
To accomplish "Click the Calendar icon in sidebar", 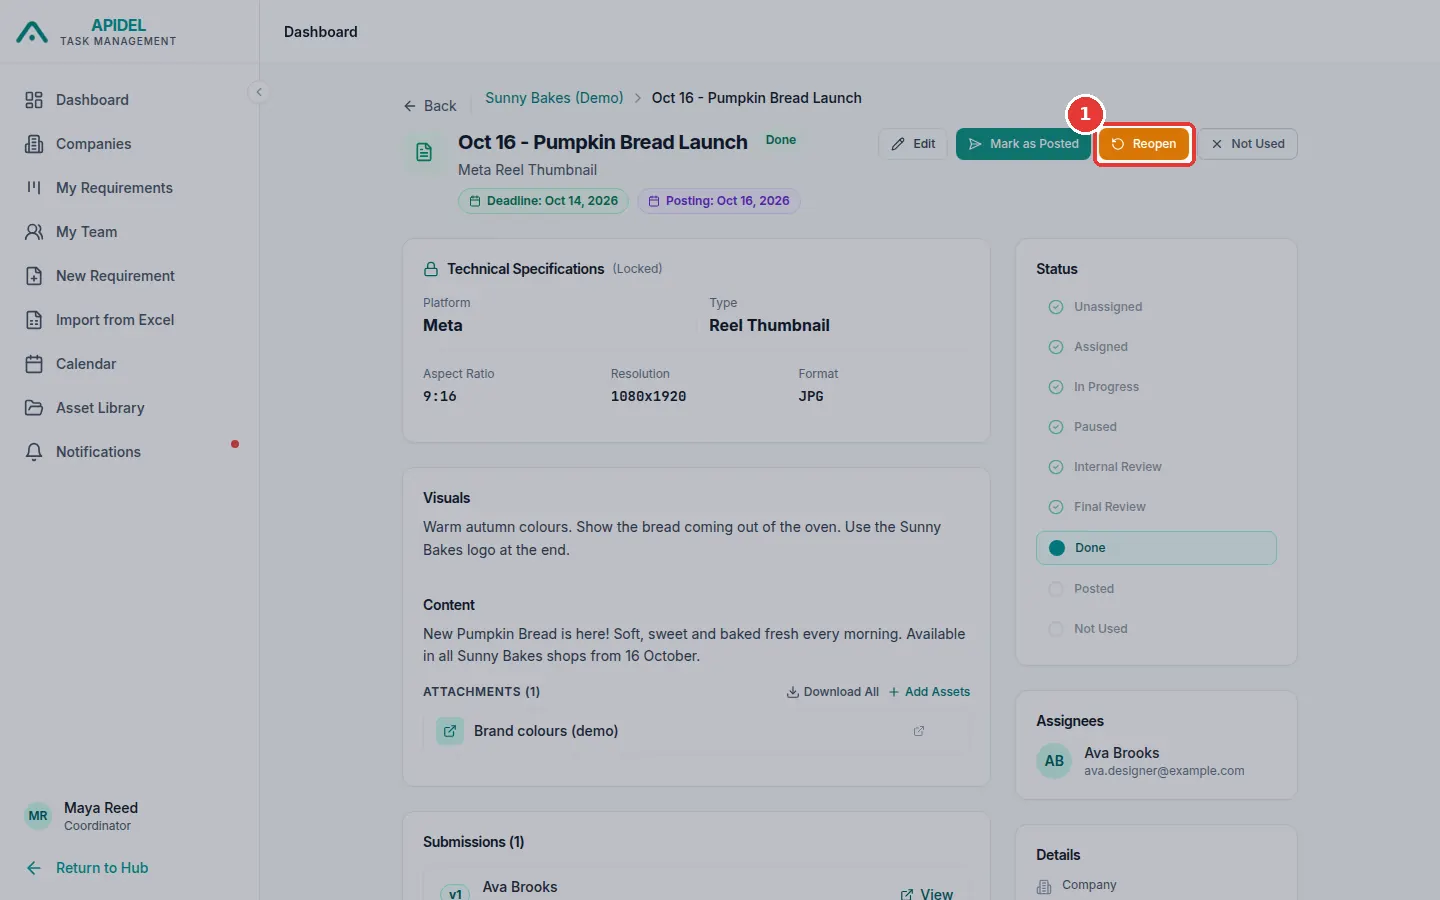I will click(x=34, y=364).
